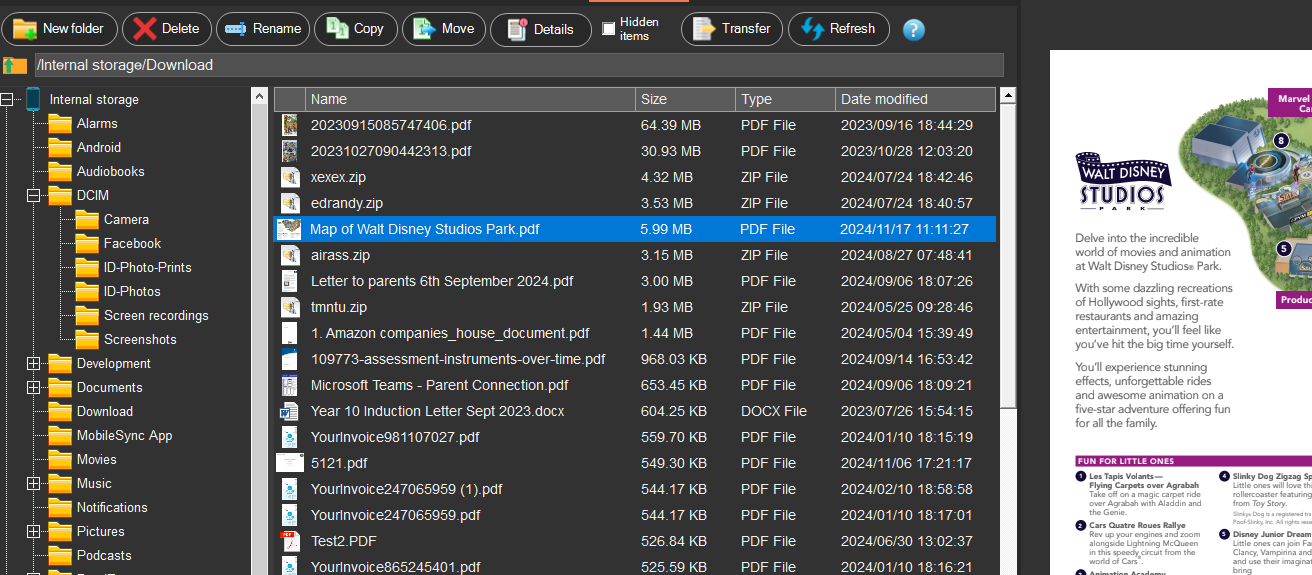
Task: Sort by the Size column header
Action: click(685, 99)
